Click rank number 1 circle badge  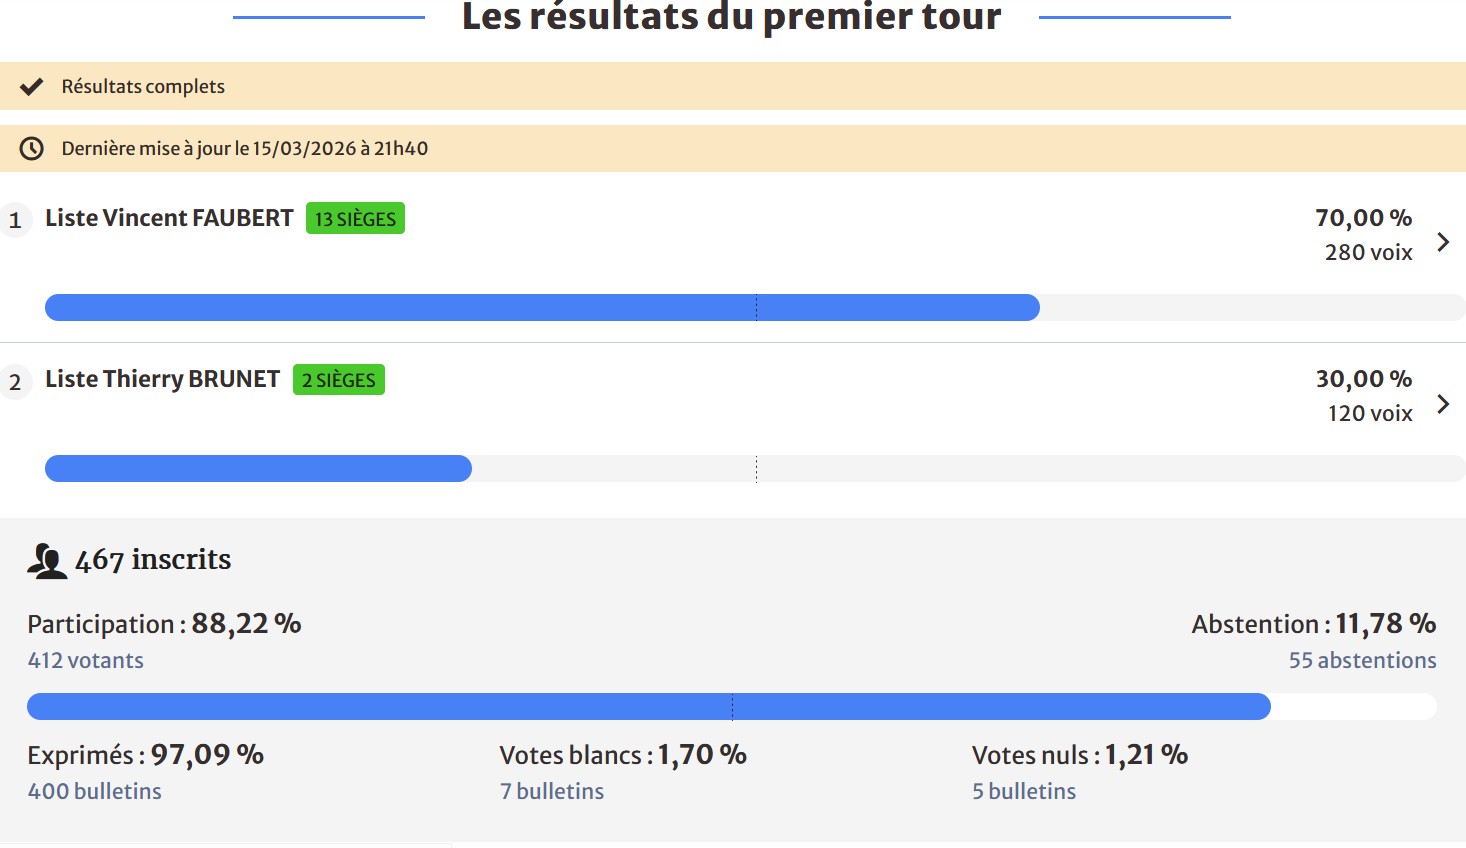point(15,220)
